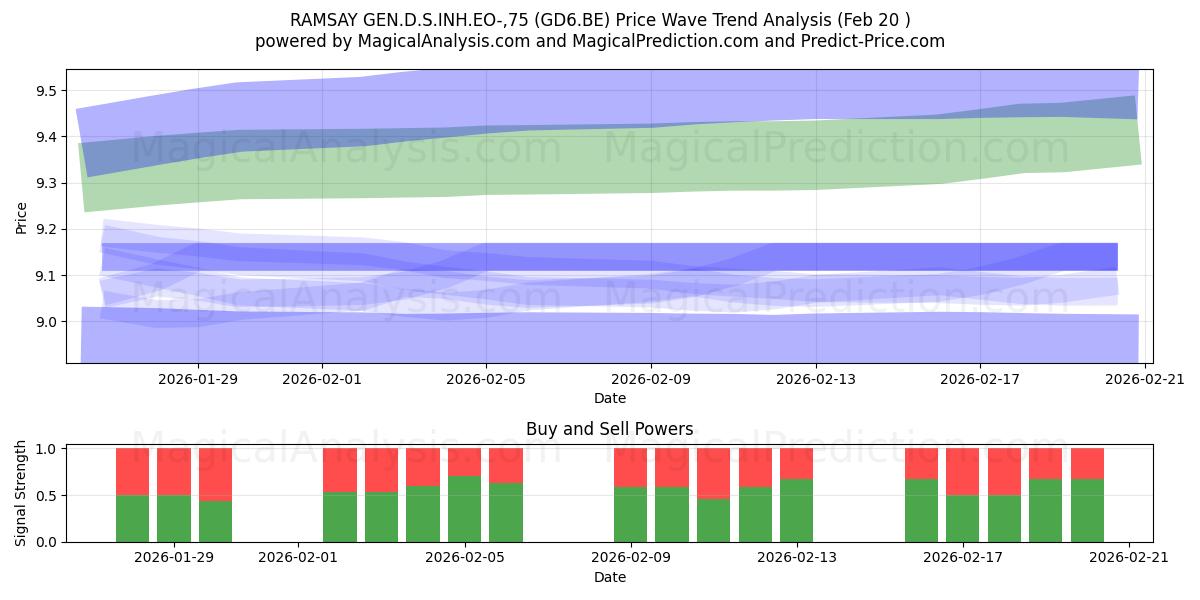This screenshot has width=1200, height=600.
Task: Select the red sell bar above 2026-02-09
Action: [631, 467]
